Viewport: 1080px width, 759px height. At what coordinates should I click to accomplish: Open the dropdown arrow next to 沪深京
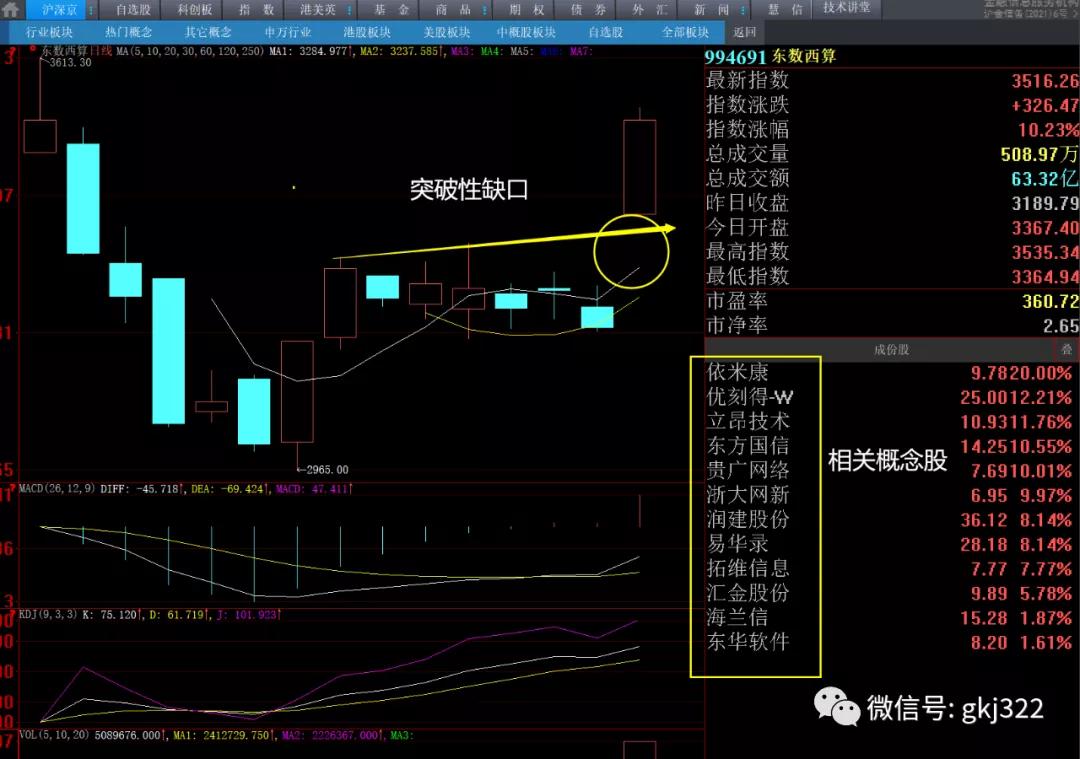pyautogui.click(x=90, y=10)
